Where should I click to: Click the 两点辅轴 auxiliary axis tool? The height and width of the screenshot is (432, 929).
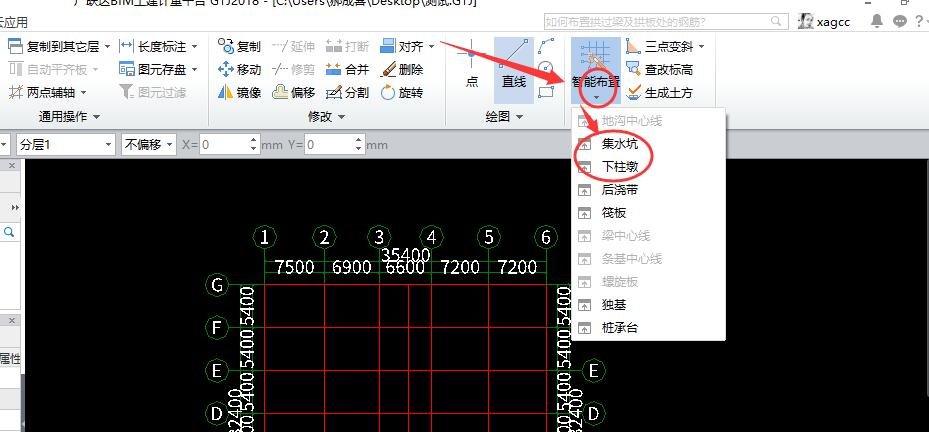click(x=47, y=92)
